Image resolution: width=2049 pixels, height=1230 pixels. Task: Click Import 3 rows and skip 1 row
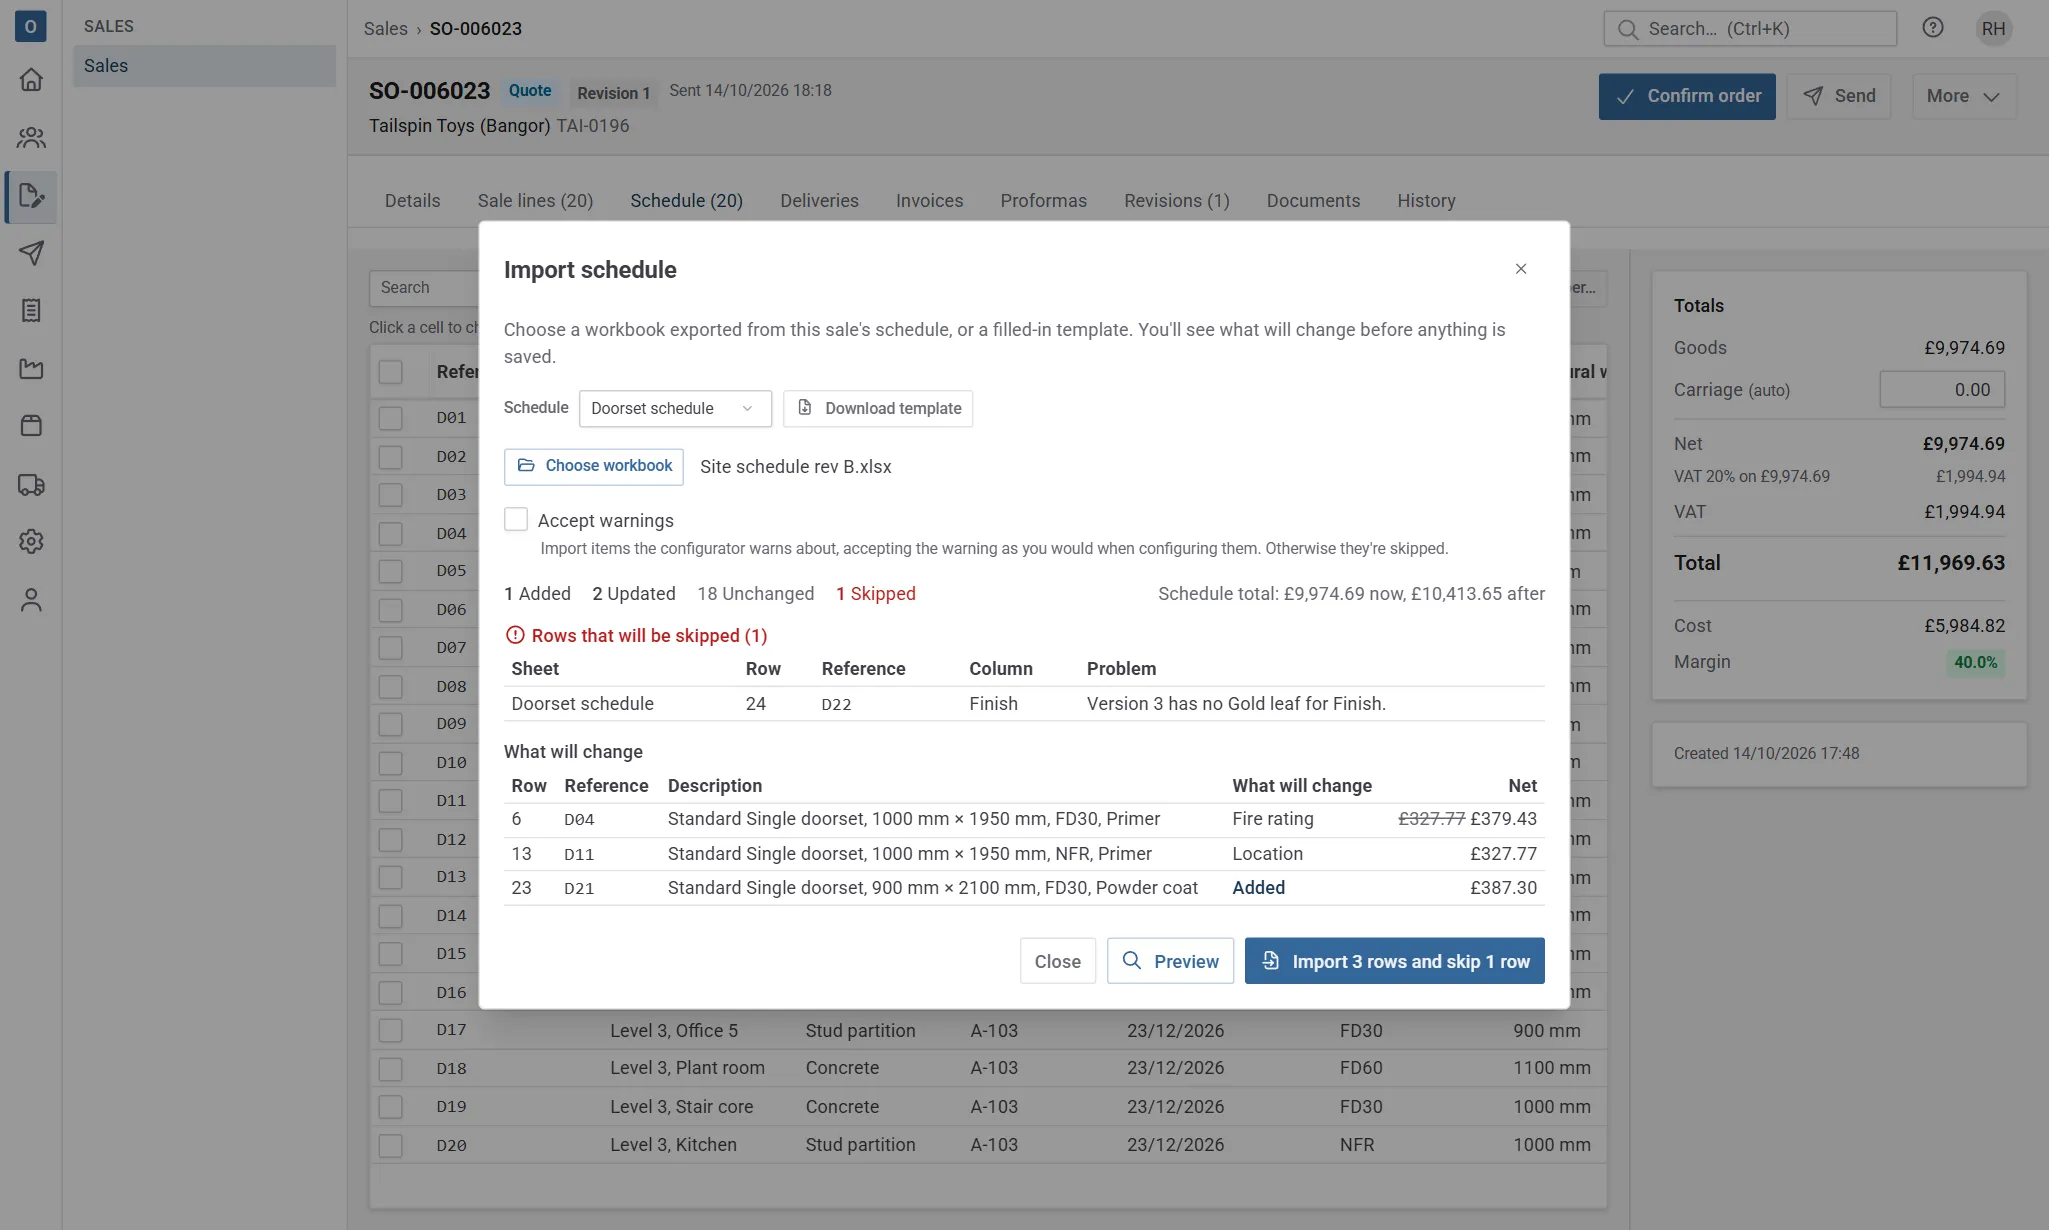pyautogui.click(x=1394, y=961)
